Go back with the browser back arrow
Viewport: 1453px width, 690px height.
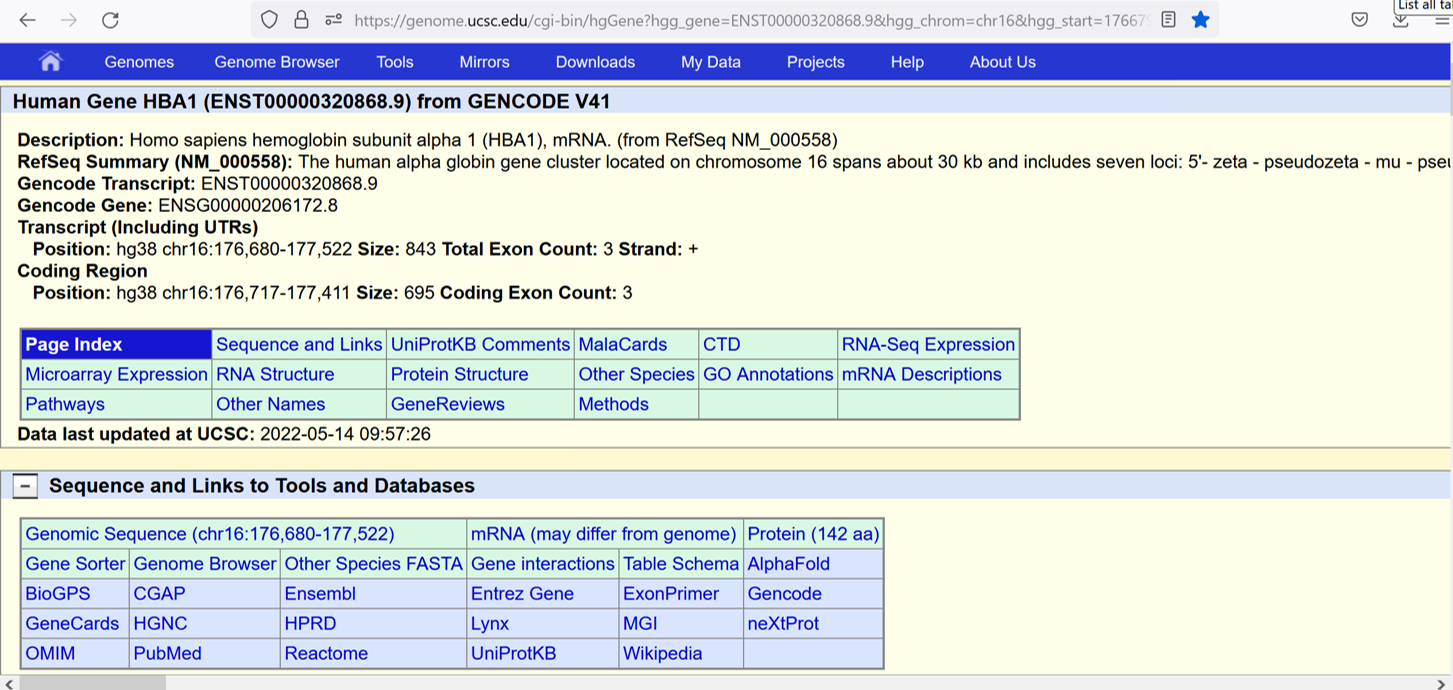coord(28,20)
